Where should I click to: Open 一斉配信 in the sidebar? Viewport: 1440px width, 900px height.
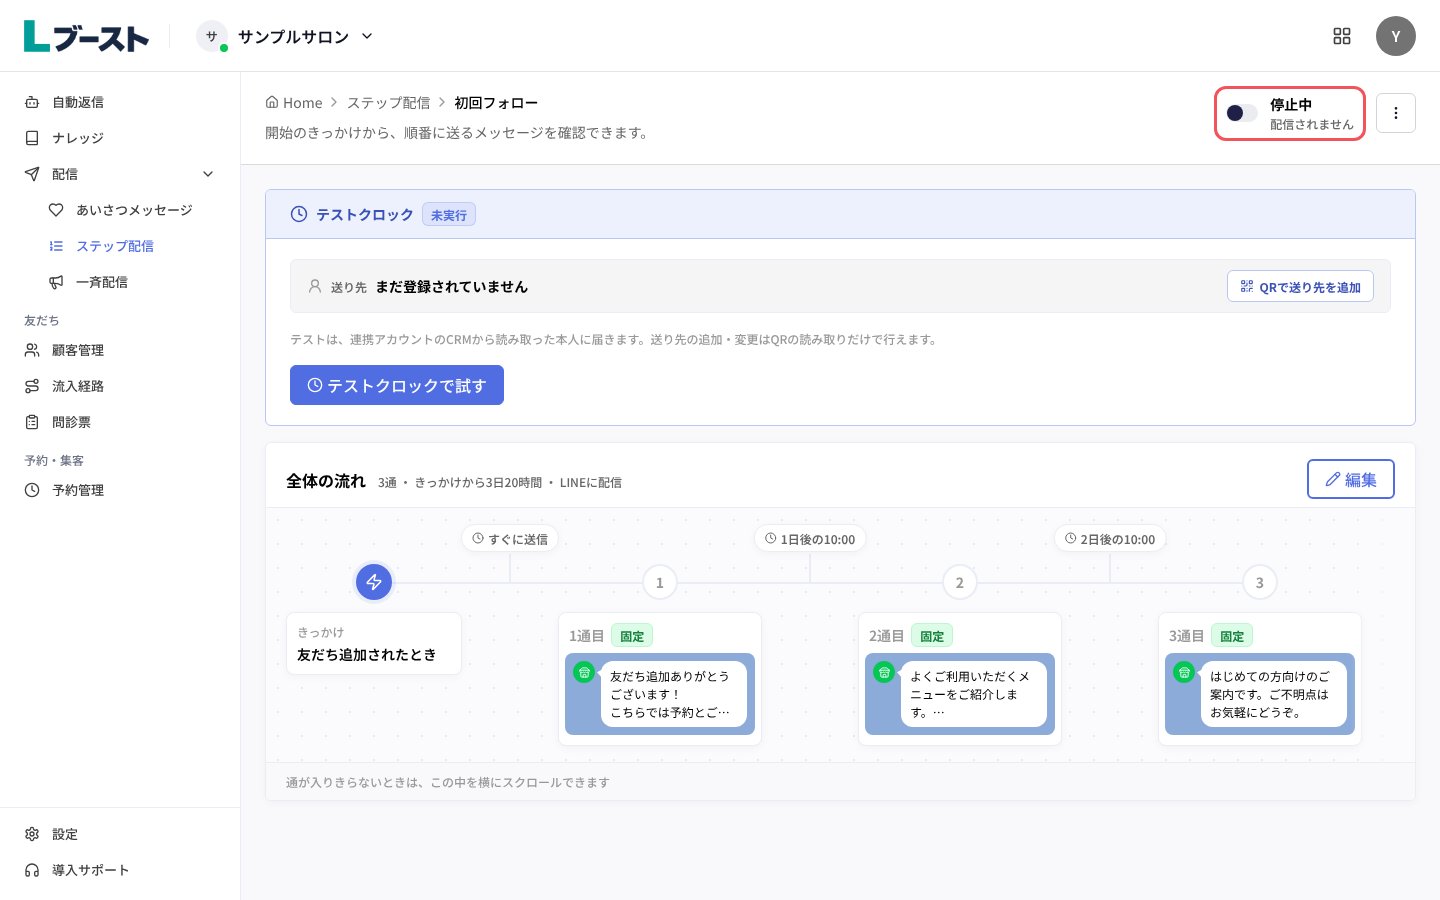coord(132,282)
